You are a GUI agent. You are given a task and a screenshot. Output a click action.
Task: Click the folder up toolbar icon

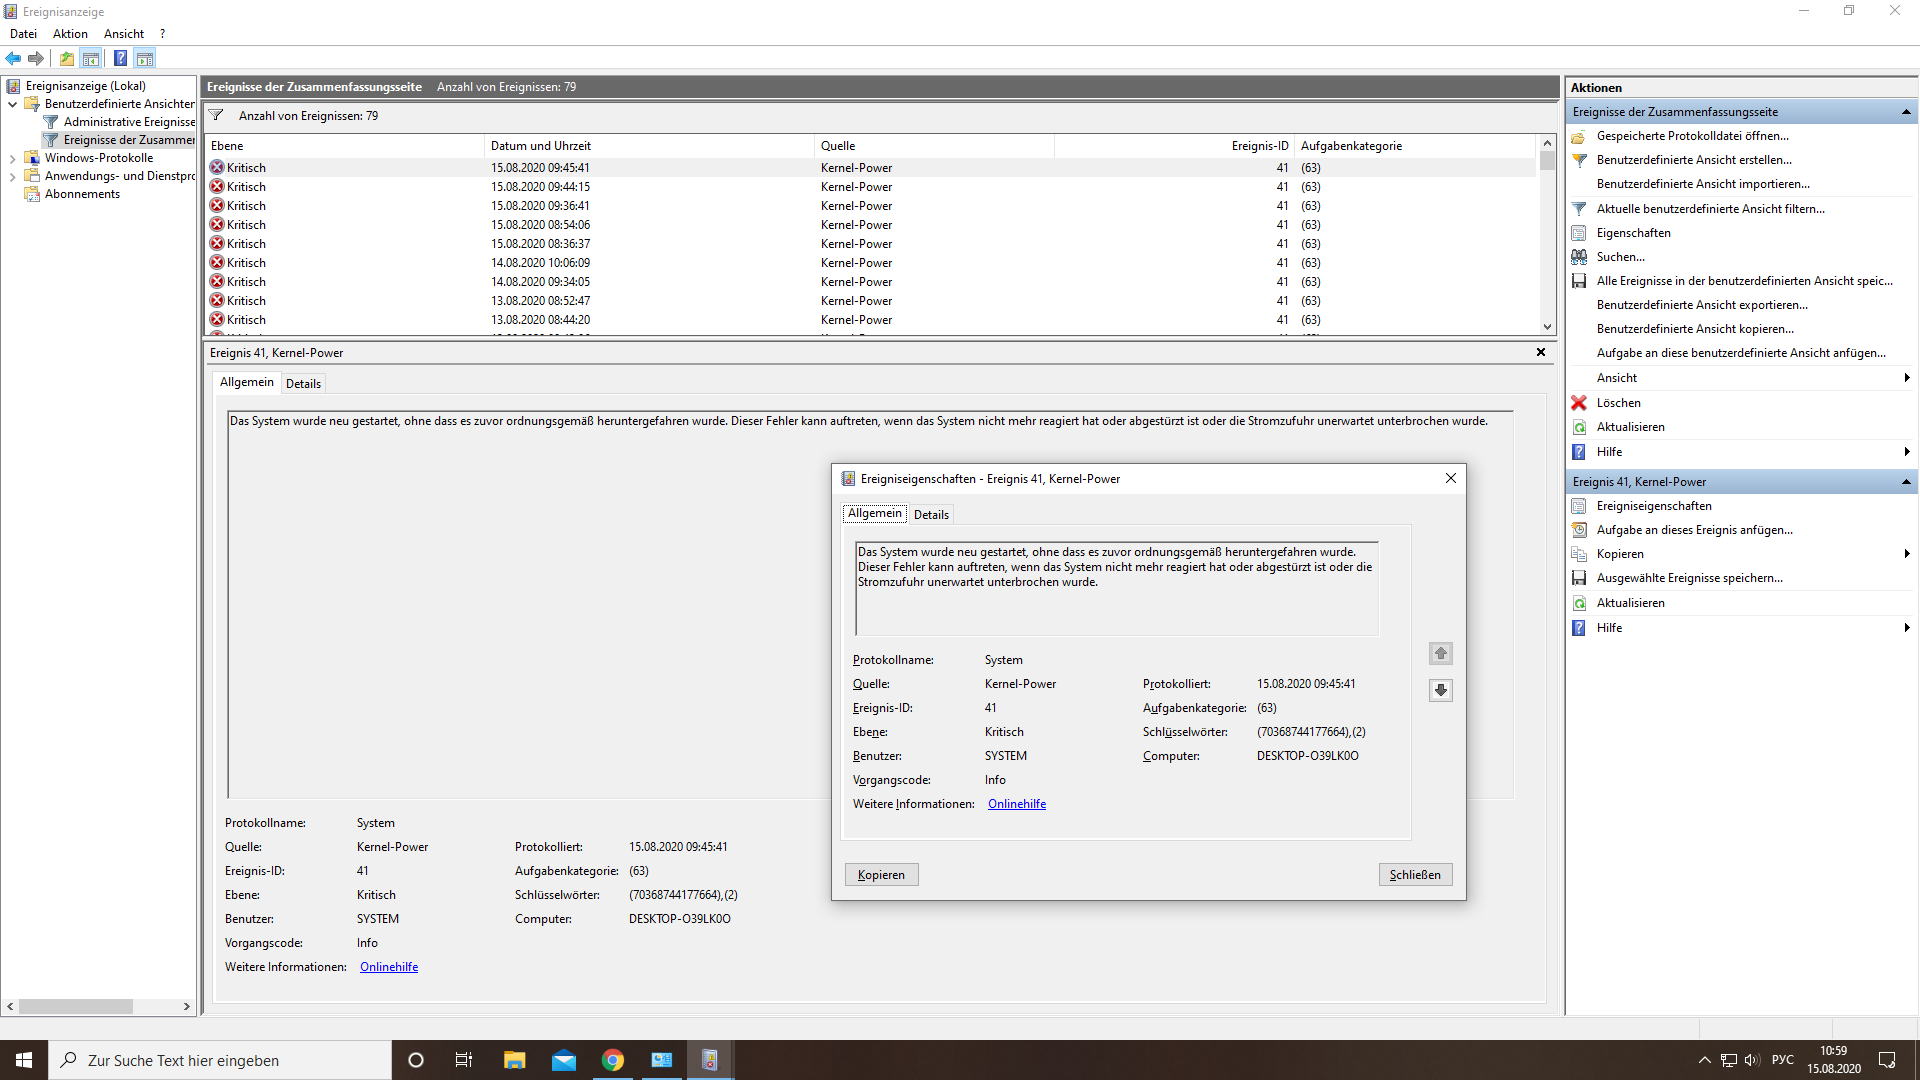tap(67, 58)
